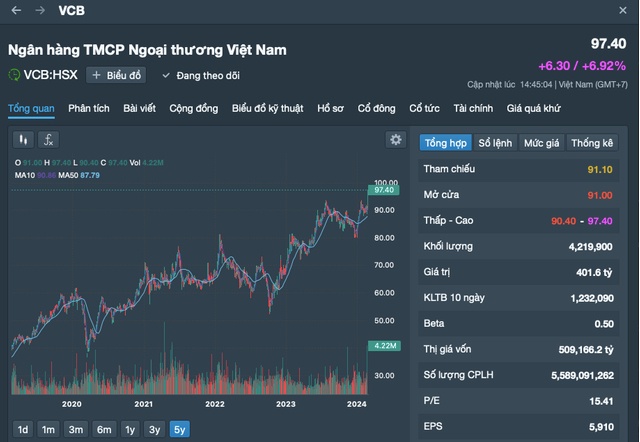Click the Số lượng CPLH value
The width and height of the screenshot is (640, 442).
point(582,375)
